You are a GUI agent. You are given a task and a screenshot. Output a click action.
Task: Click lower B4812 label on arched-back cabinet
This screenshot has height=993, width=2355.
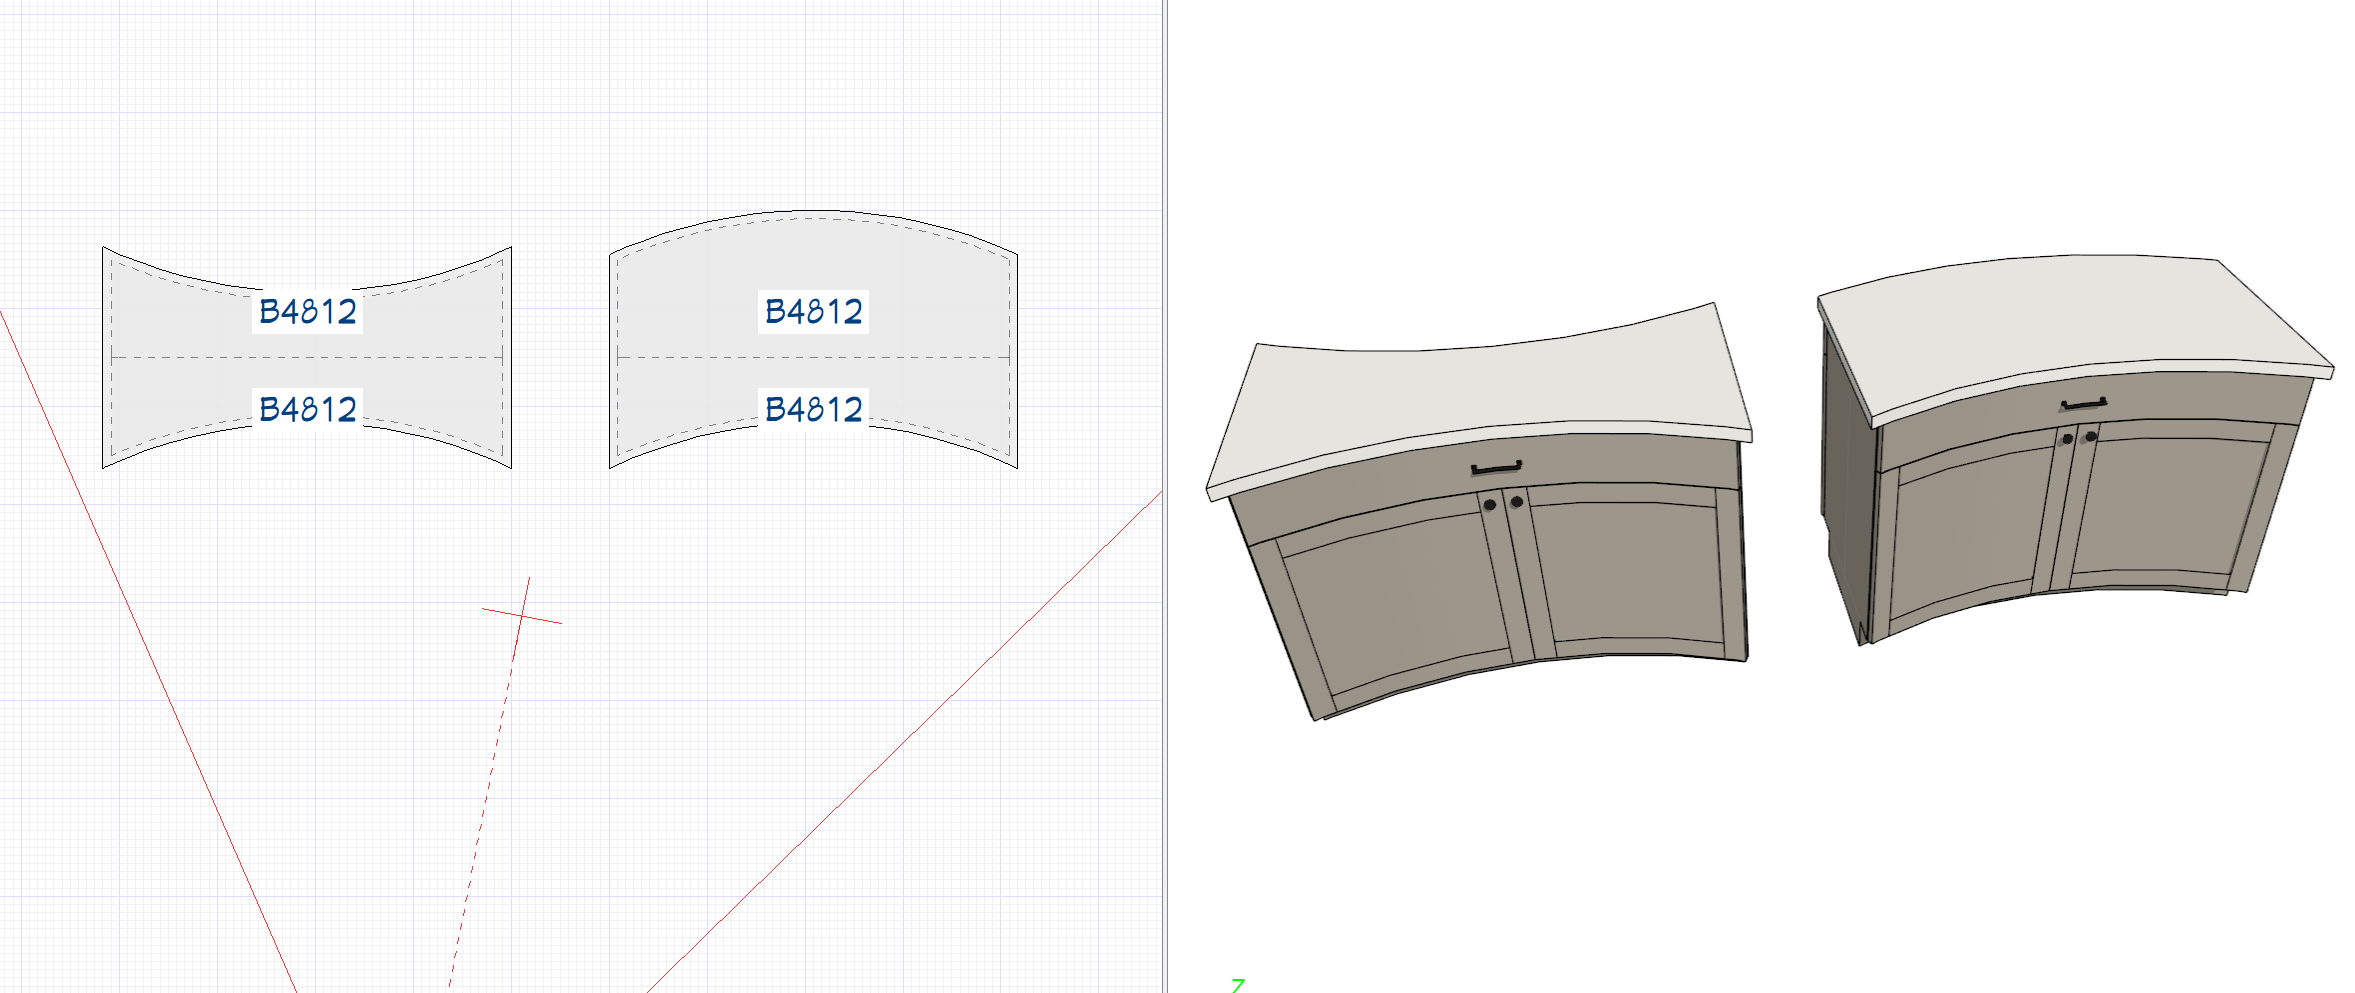[x=813, y=409]
